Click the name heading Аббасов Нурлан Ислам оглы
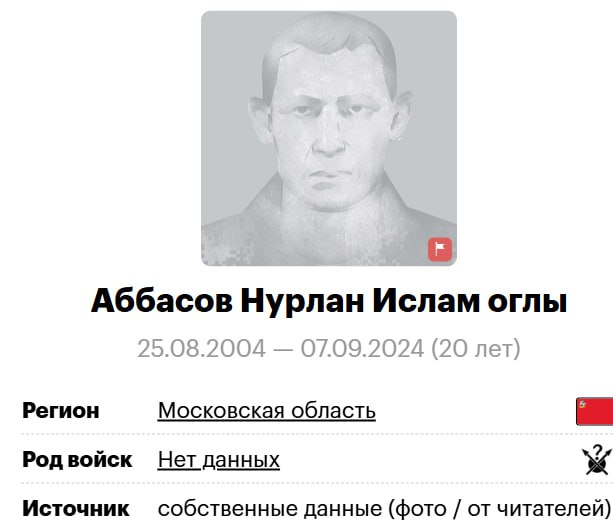The width and height of the screenshot is (613, 520). tap(329, 301)
